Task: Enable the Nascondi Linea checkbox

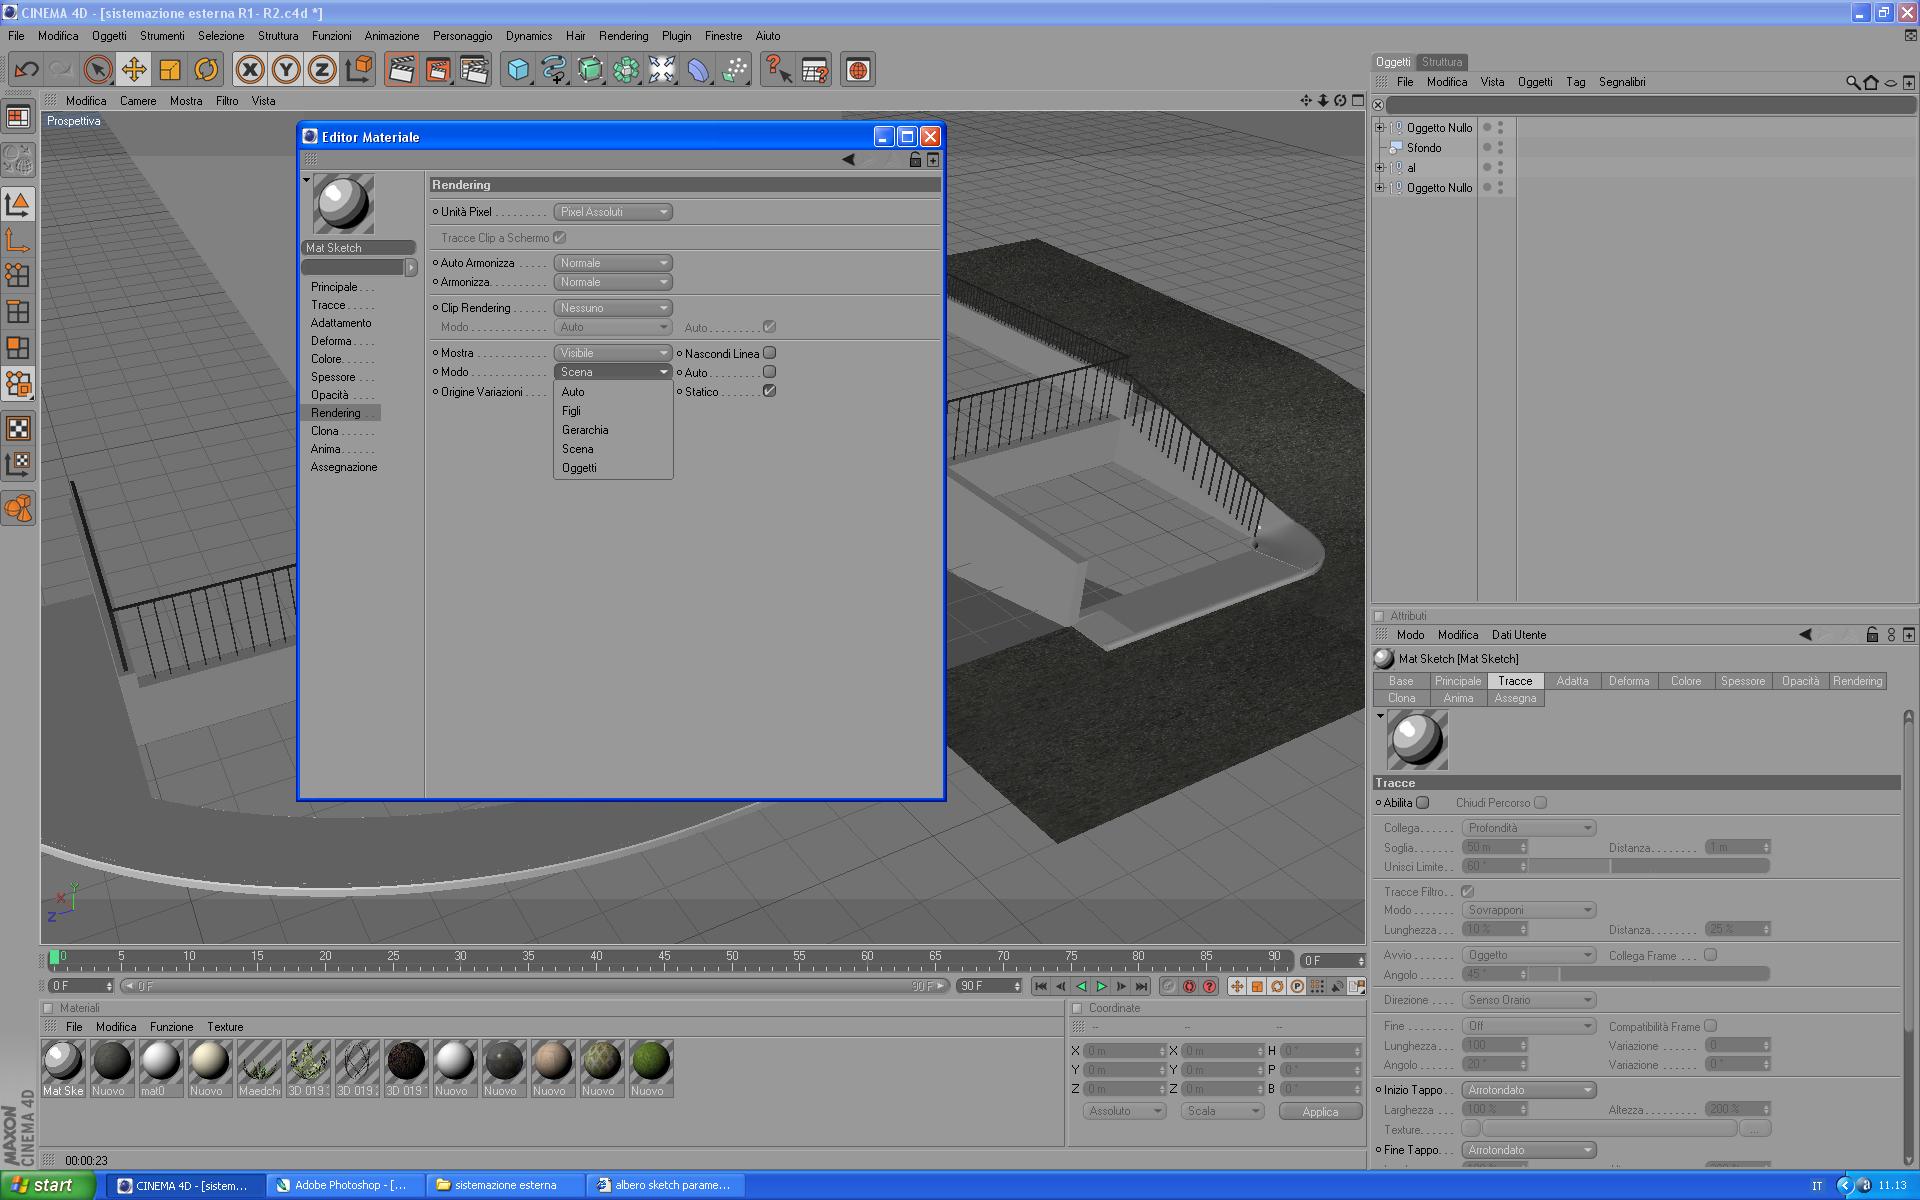Action: tap(769, 353)
